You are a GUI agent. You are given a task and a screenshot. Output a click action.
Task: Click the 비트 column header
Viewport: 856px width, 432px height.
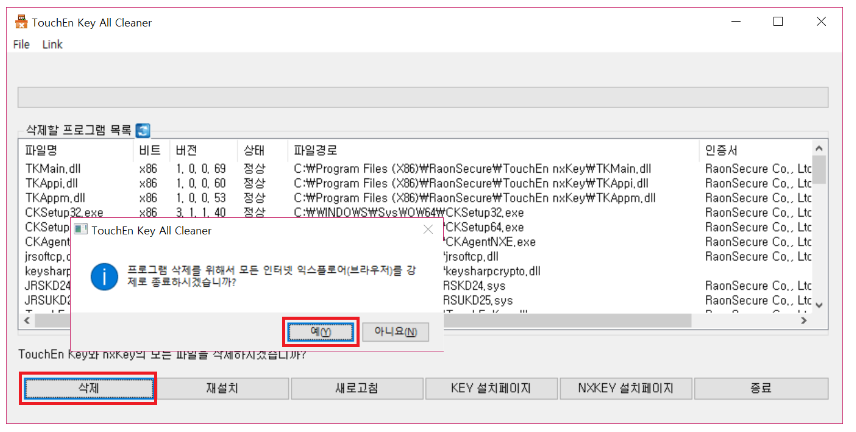[x=152, y=150]
